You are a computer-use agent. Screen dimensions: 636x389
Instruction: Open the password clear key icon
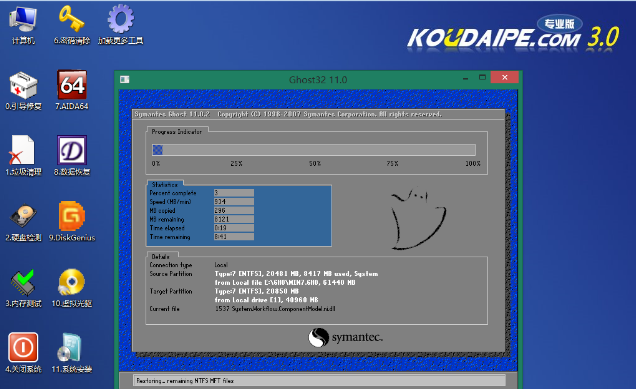point(71,19)
